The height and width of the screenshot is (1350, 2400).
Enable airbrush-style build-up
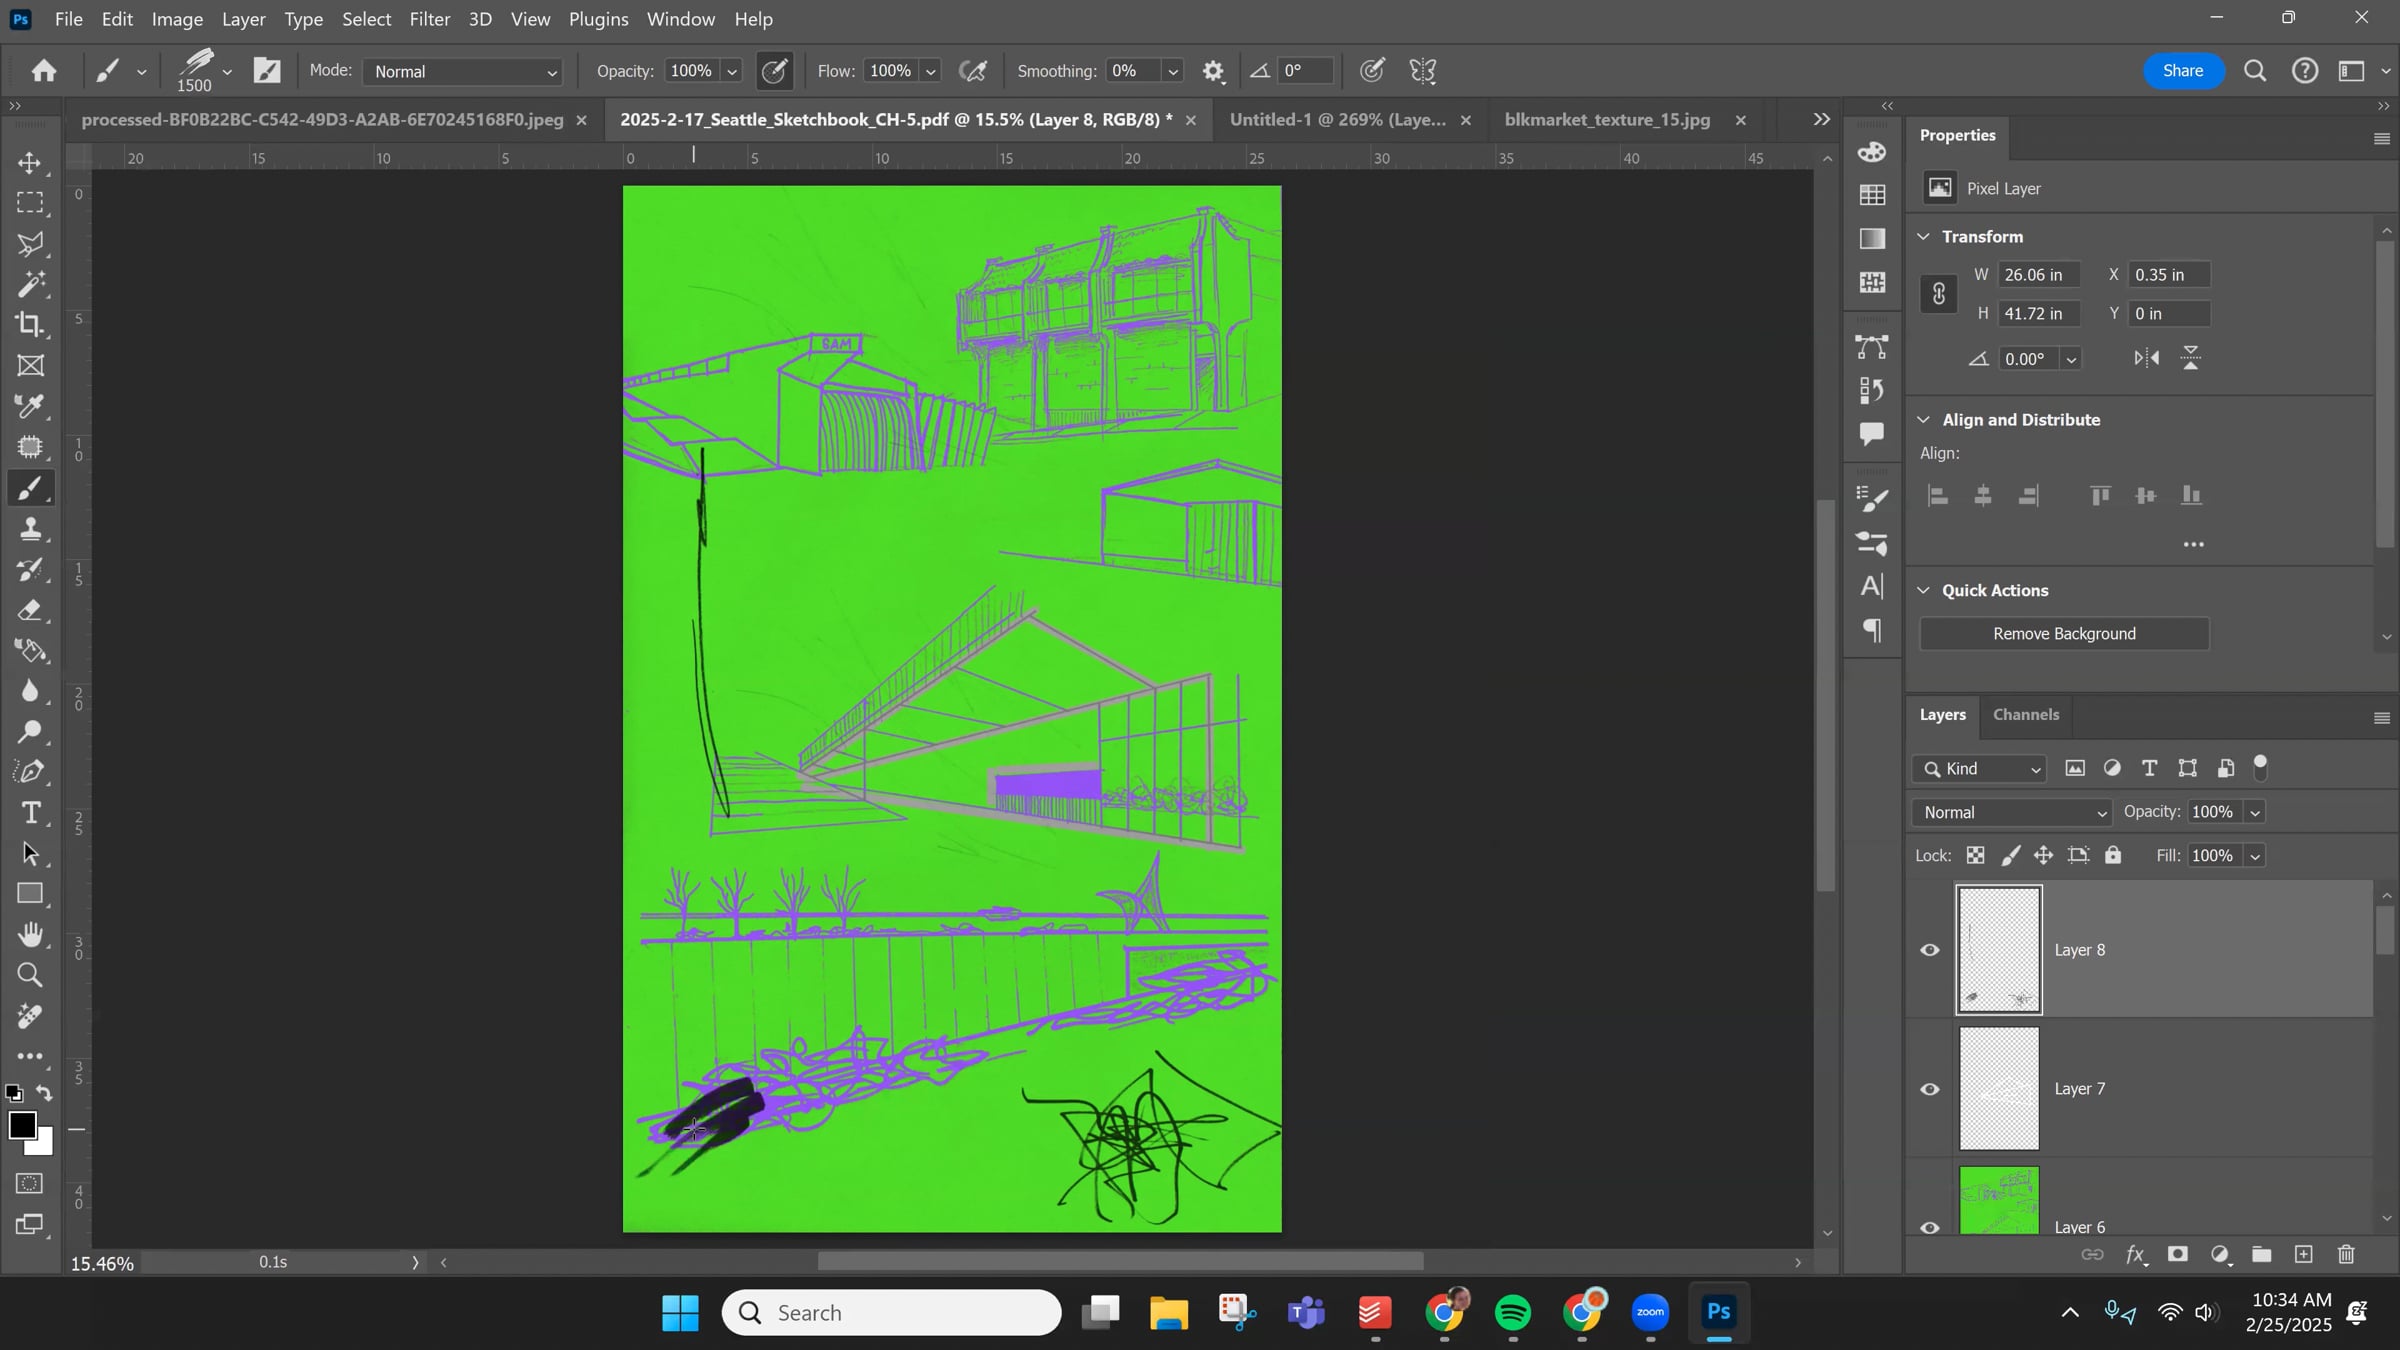(973, 71)
